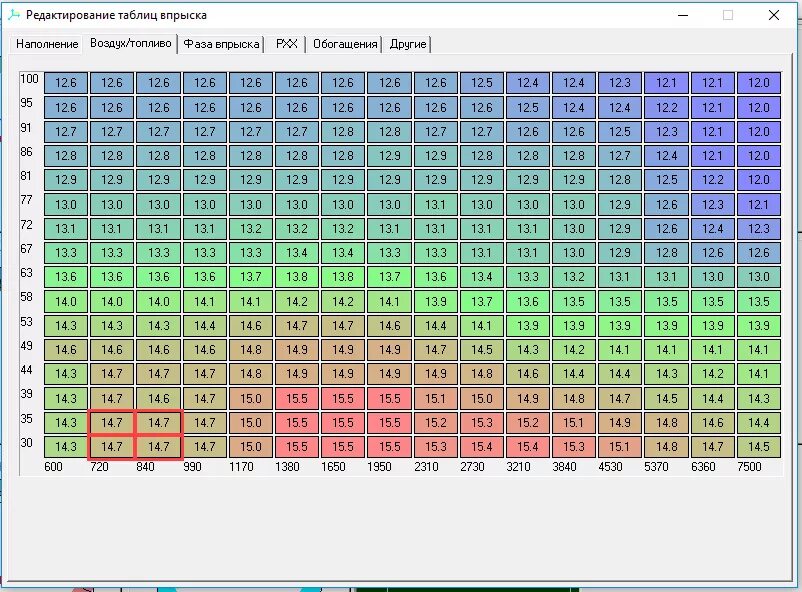Viewport: 802px width, 592px height.
Task: Select cell at row 100, column 7500
Action: [759, 83]
